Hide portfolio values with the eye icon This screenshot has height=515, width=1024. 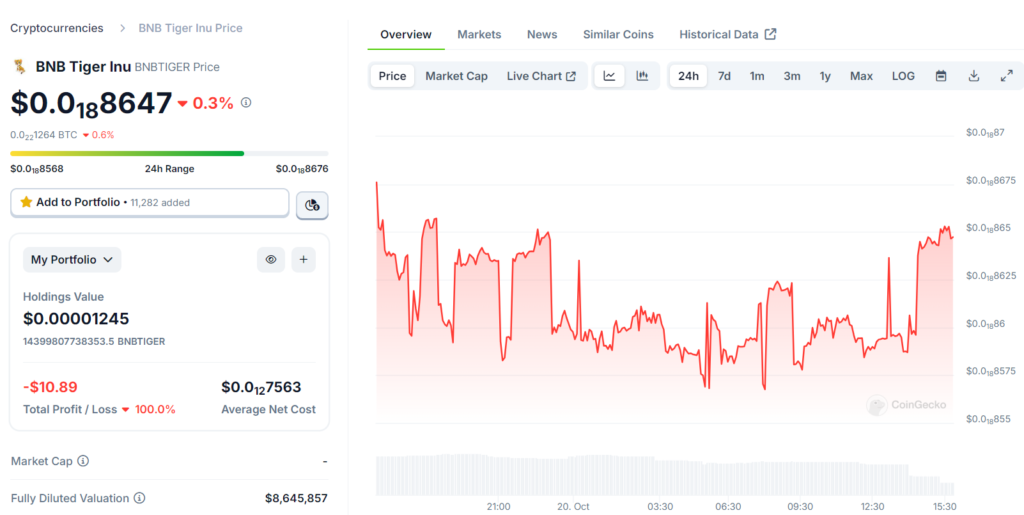[270, 260]
